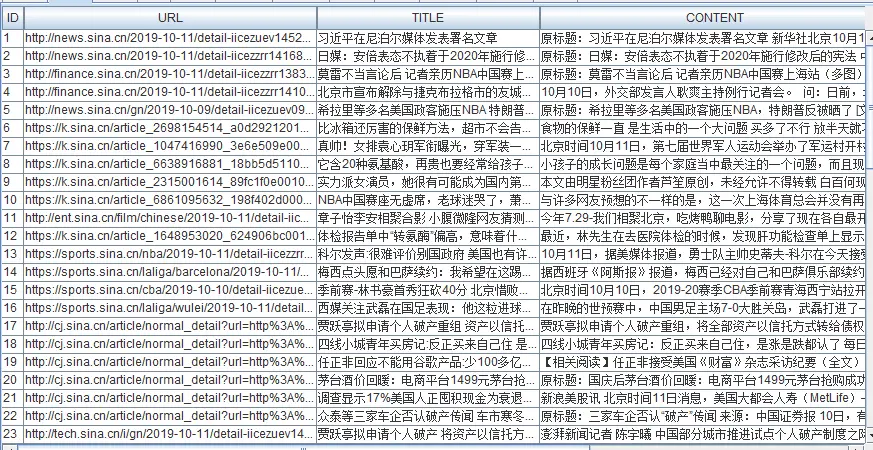Viewport: 873px width, 450px height.
Task: Select the URL with article_6861095632
Action: click(x=170, y=200)
